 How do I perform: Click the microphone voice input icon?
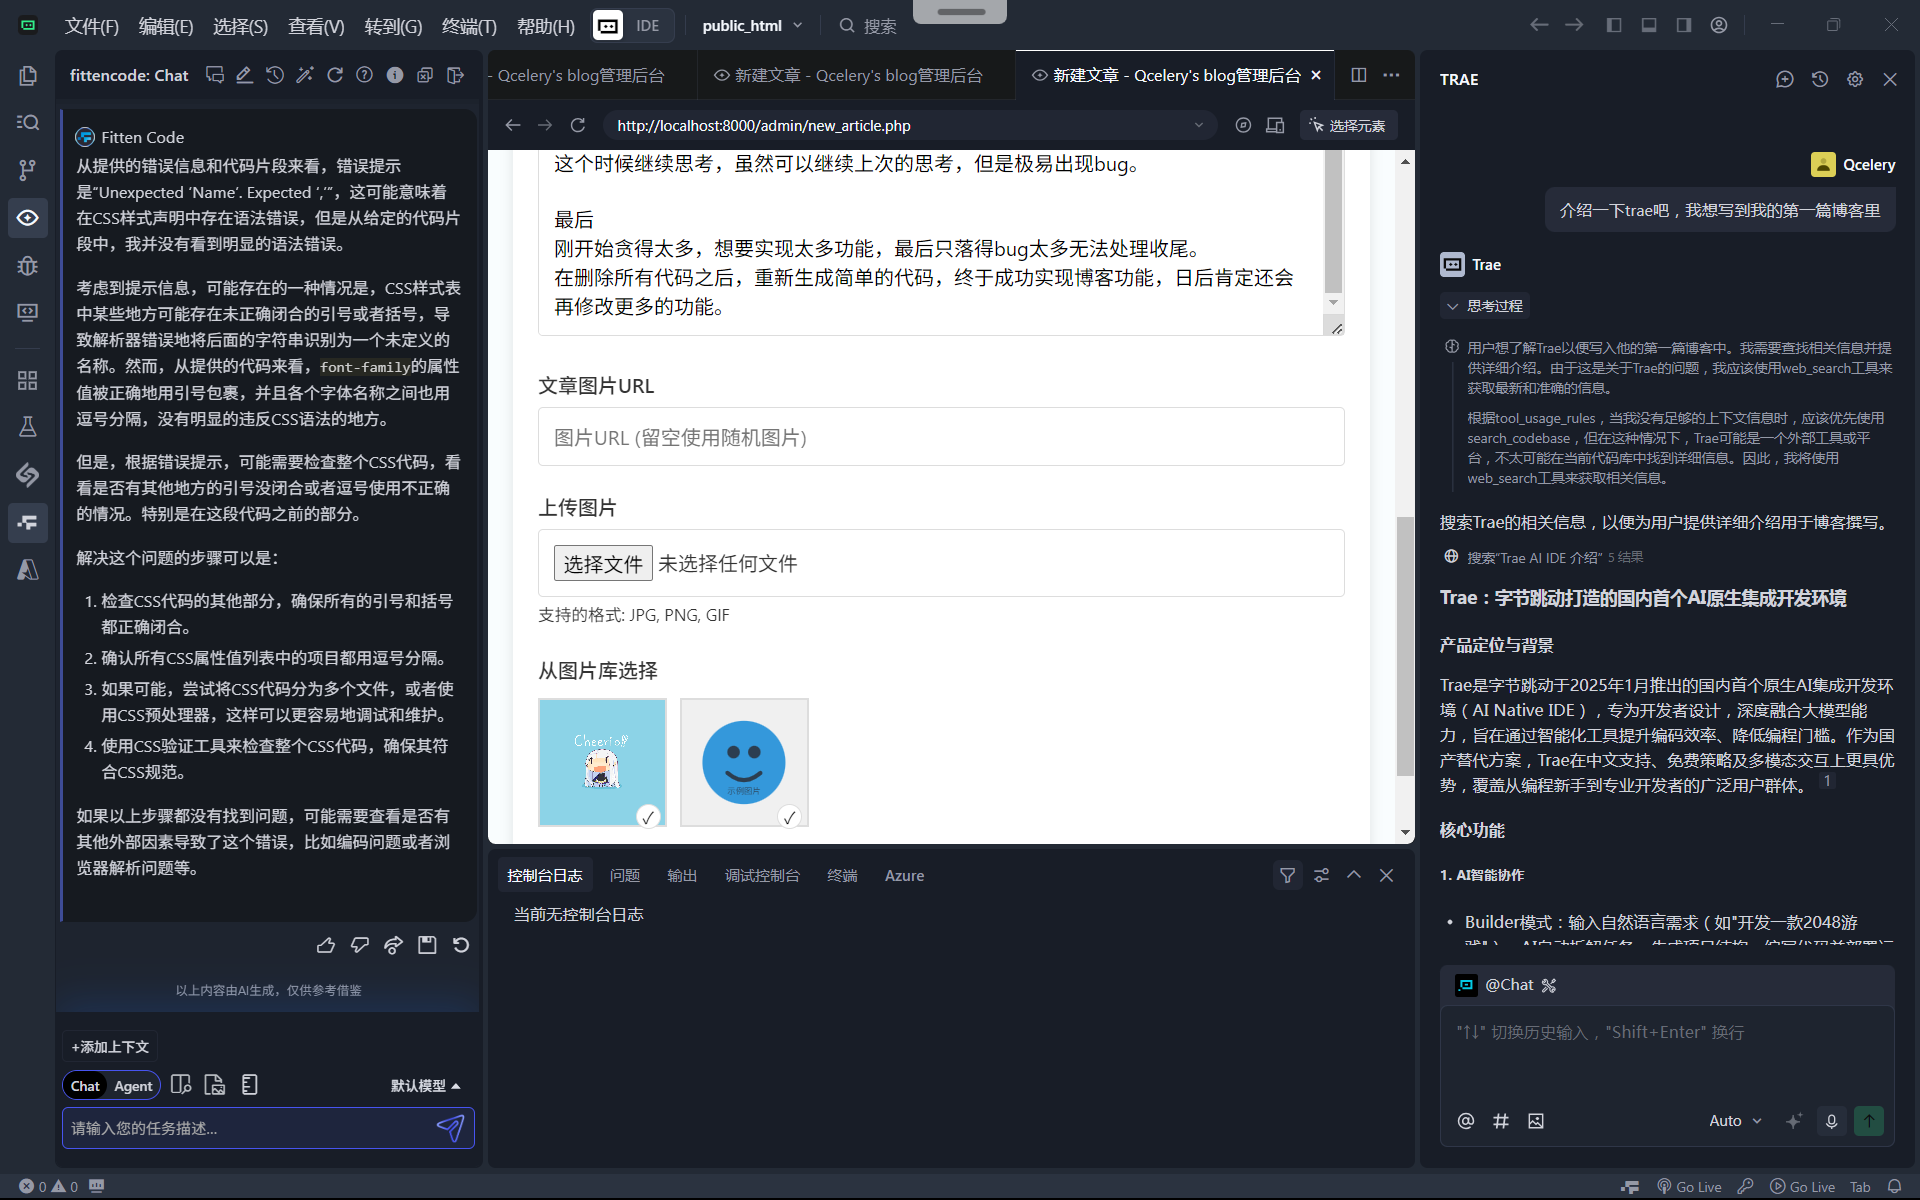[x=1831, y=1121]
